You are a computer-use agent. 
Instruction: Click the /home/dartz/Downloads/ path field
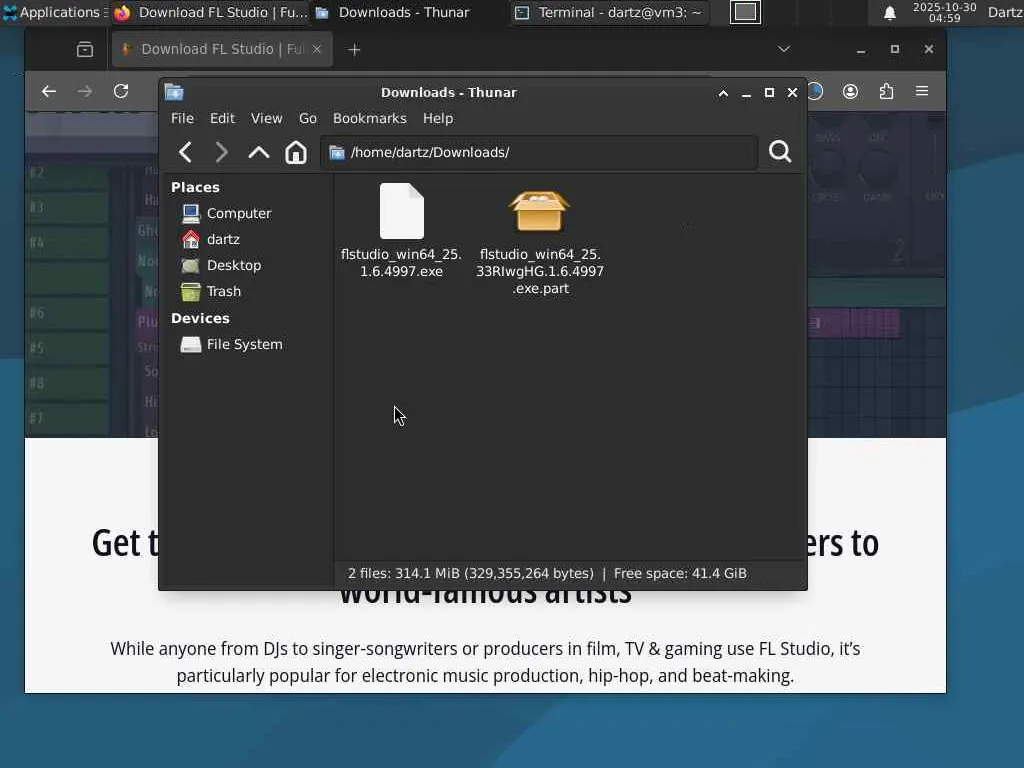click(539, 153)
